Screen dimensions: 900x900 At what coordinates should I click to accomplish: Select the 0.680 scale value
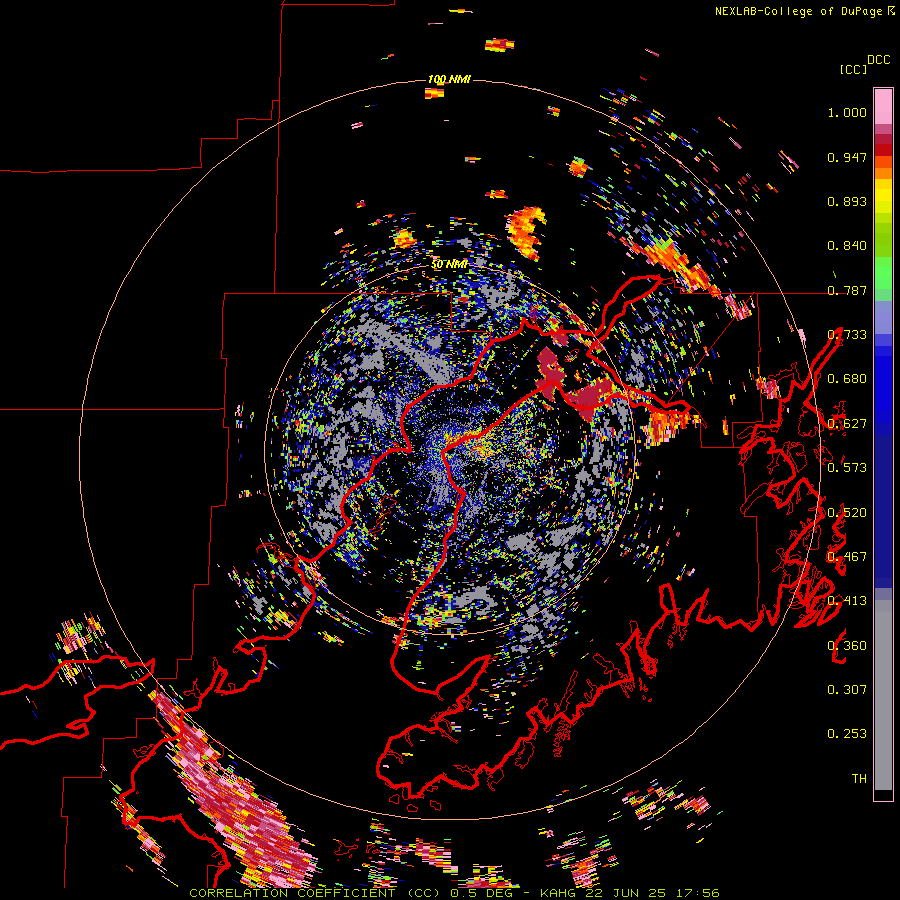pos(847,379)
